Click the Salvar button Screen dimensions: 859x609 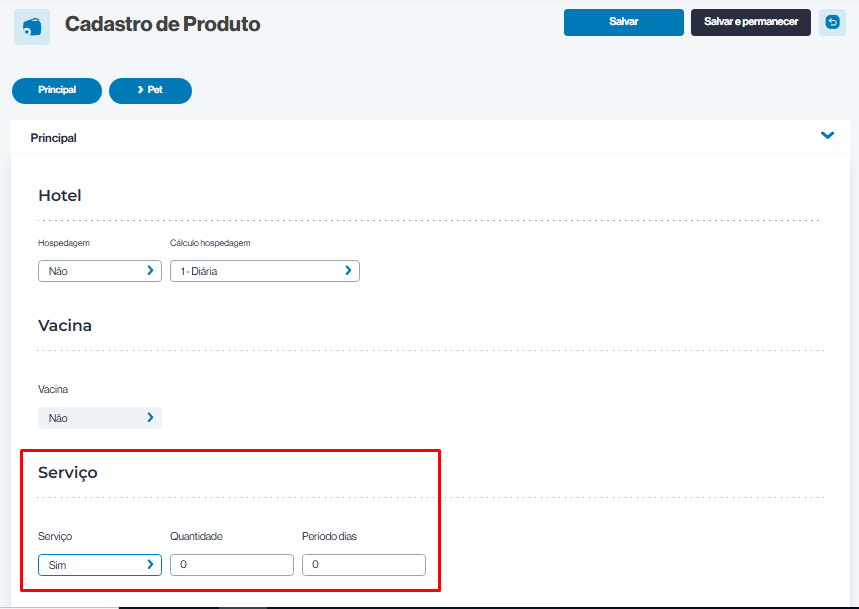pos(623,22)
